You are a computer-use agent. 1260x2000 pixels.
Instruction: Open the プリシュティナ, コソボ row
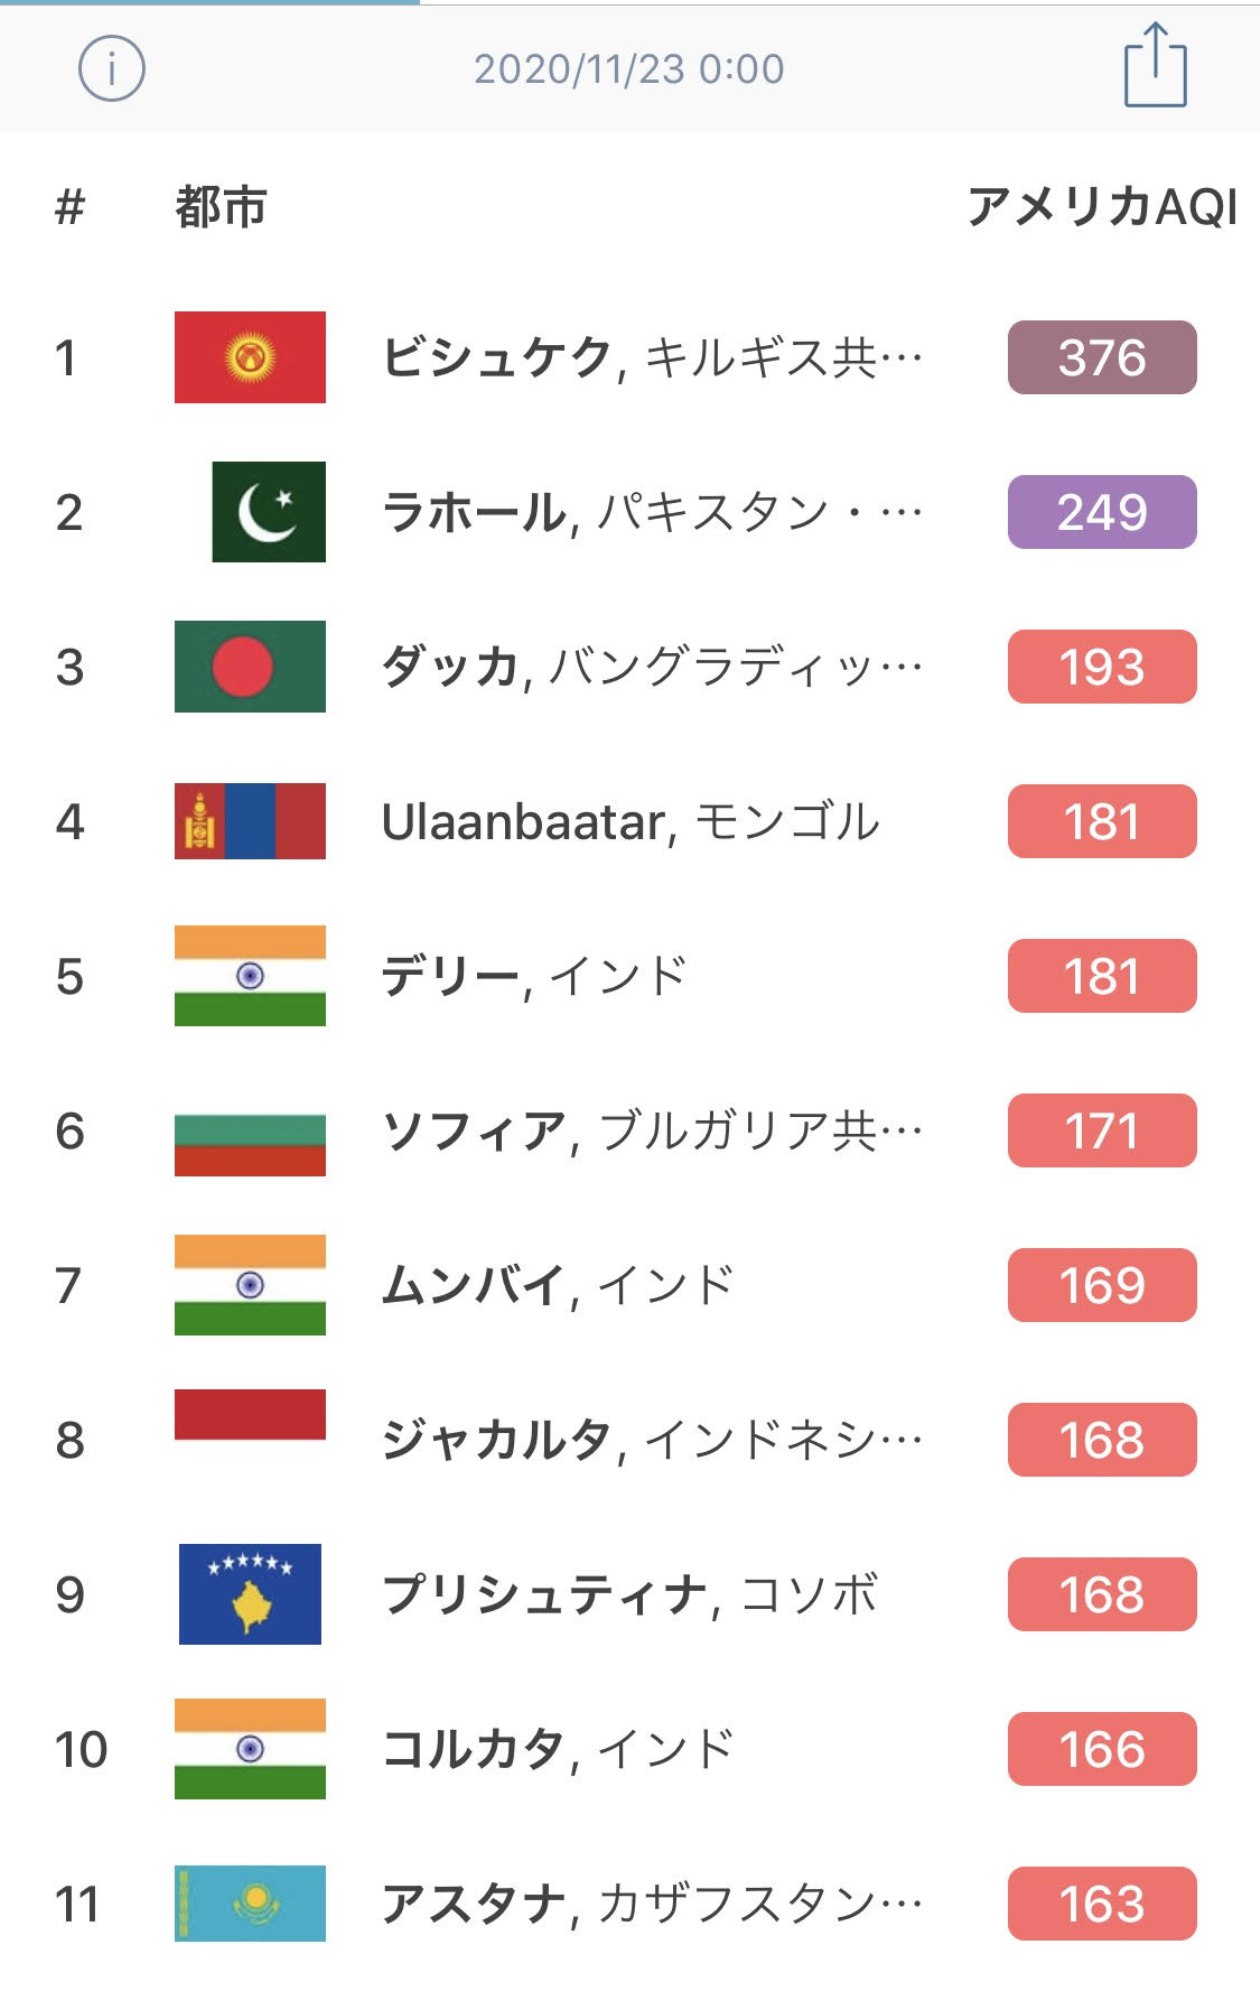click(x=630, y=1594)
